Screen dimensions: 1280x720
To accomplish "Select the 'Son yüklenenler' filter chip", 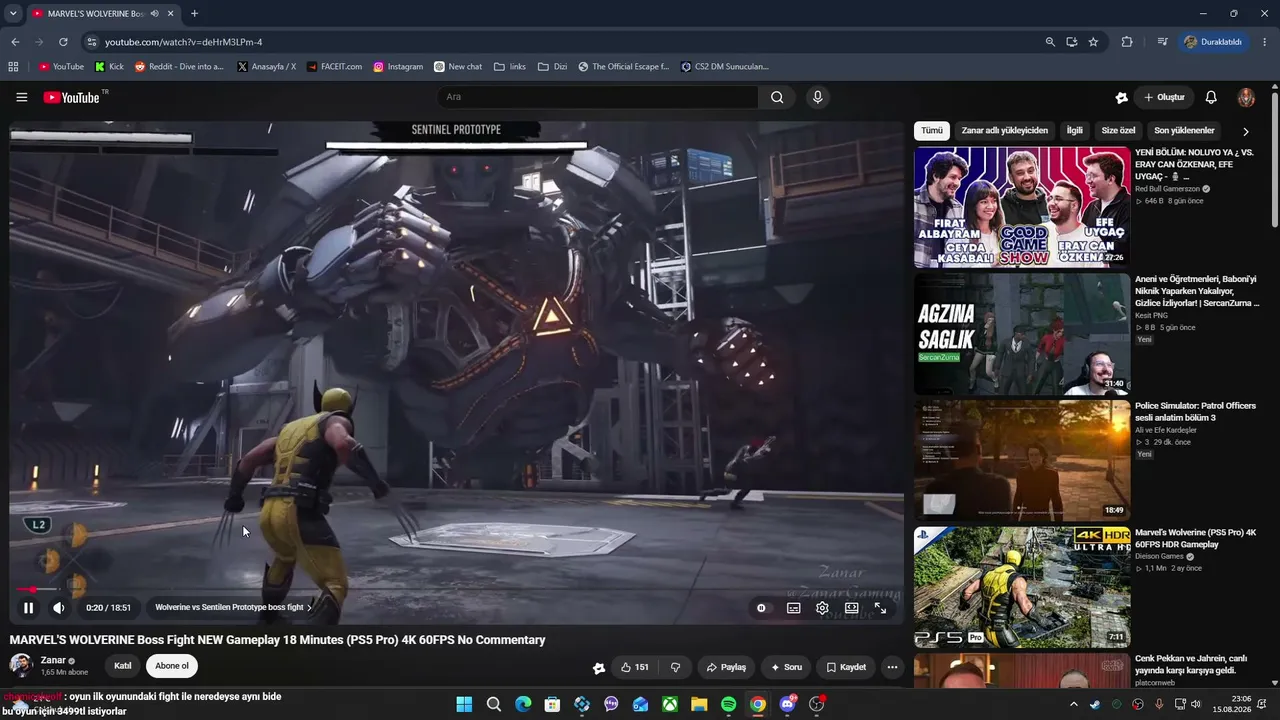I will coord(1185,131).
